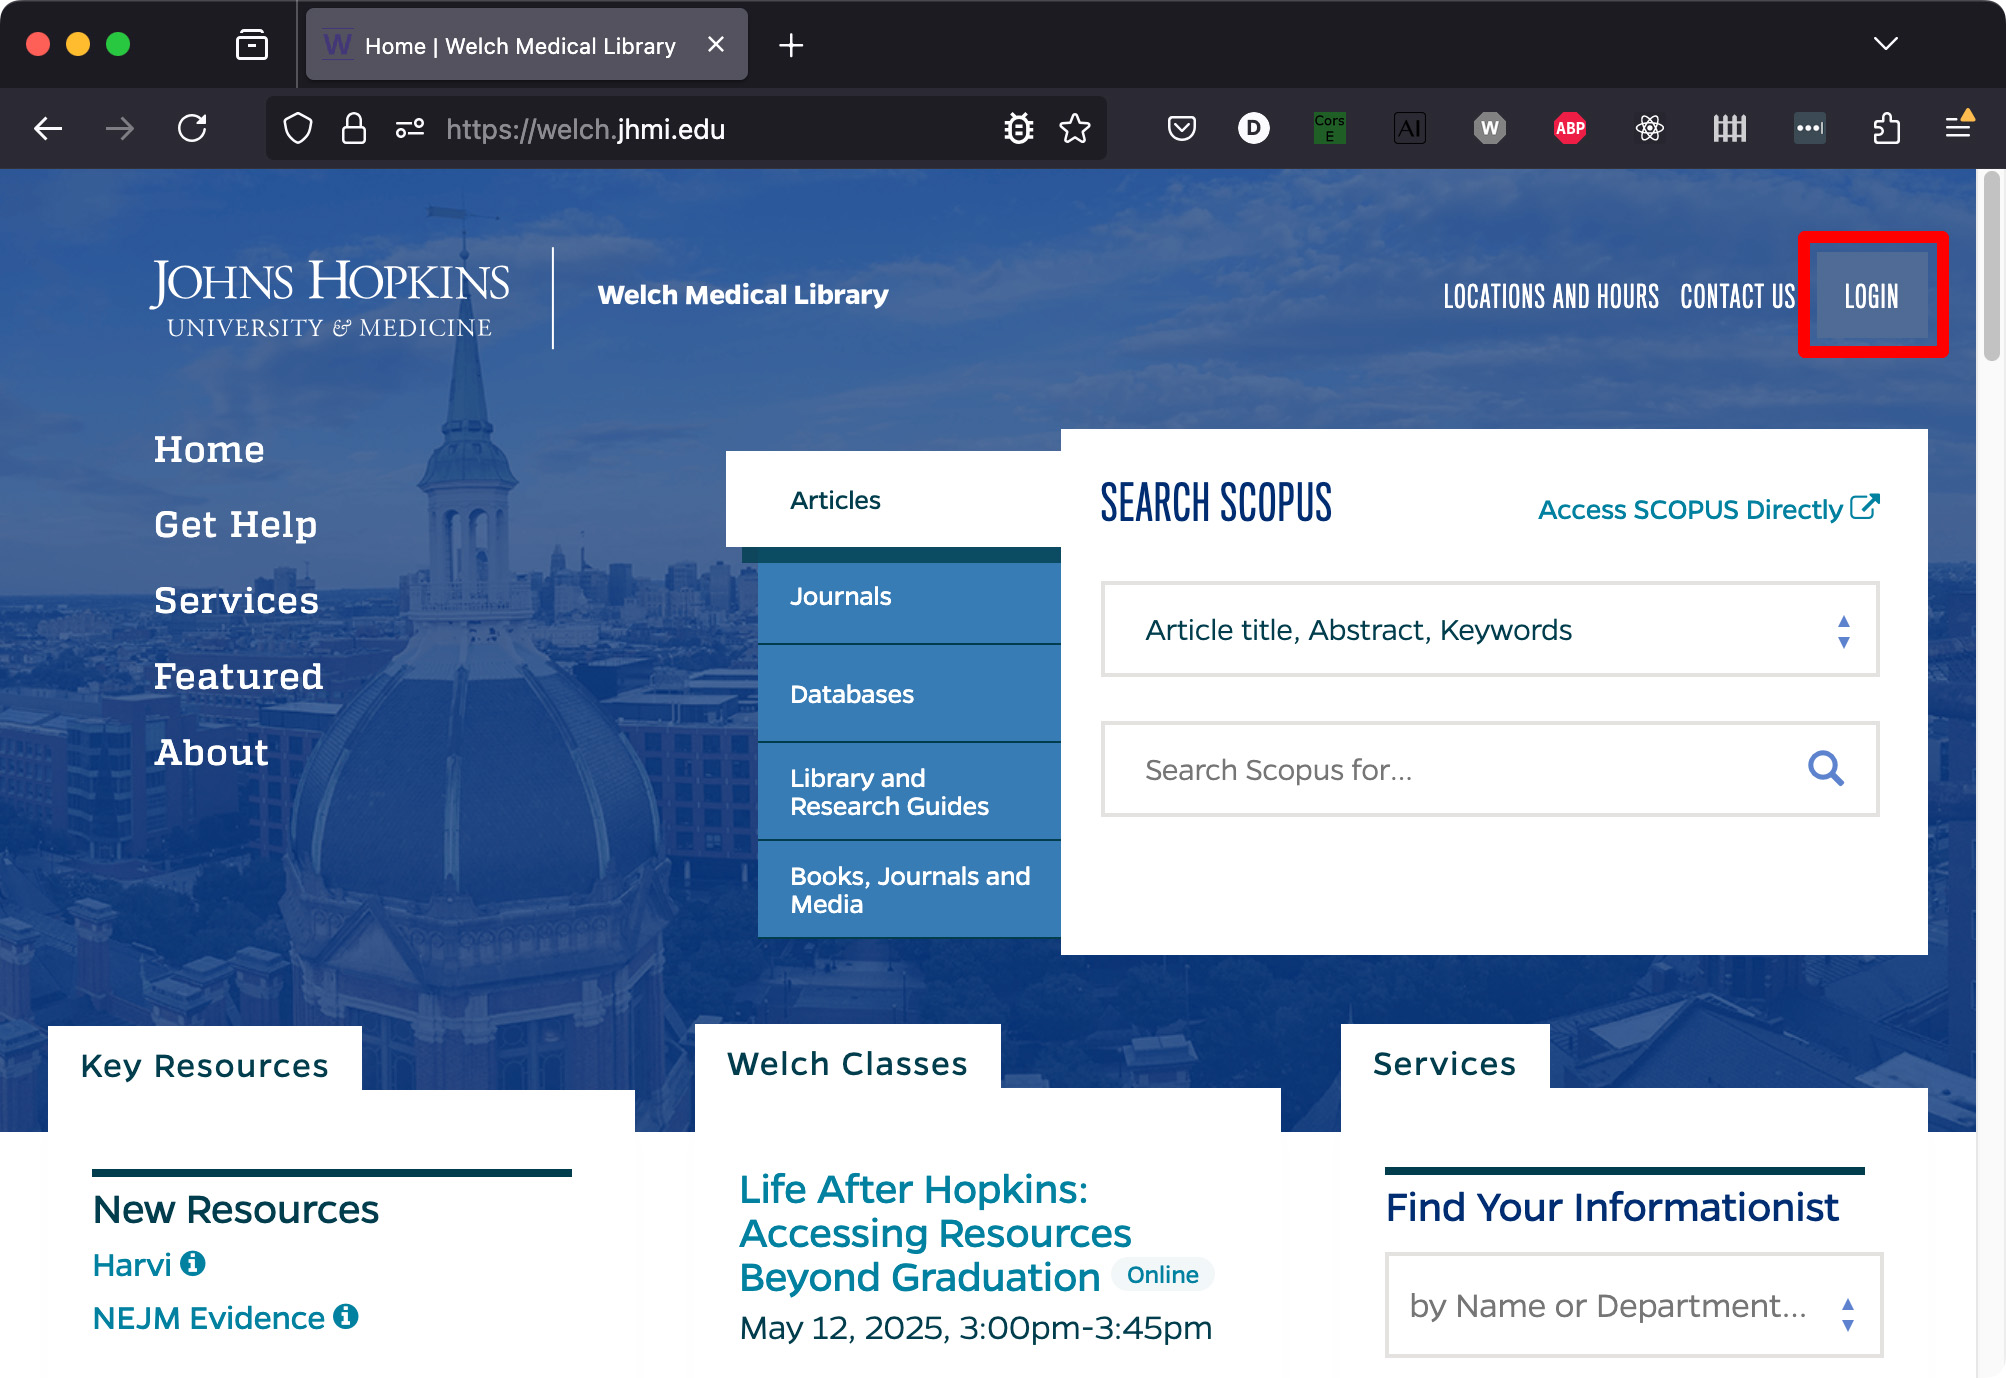Open the Firefox hamburger application menu

pos(1959,126)
